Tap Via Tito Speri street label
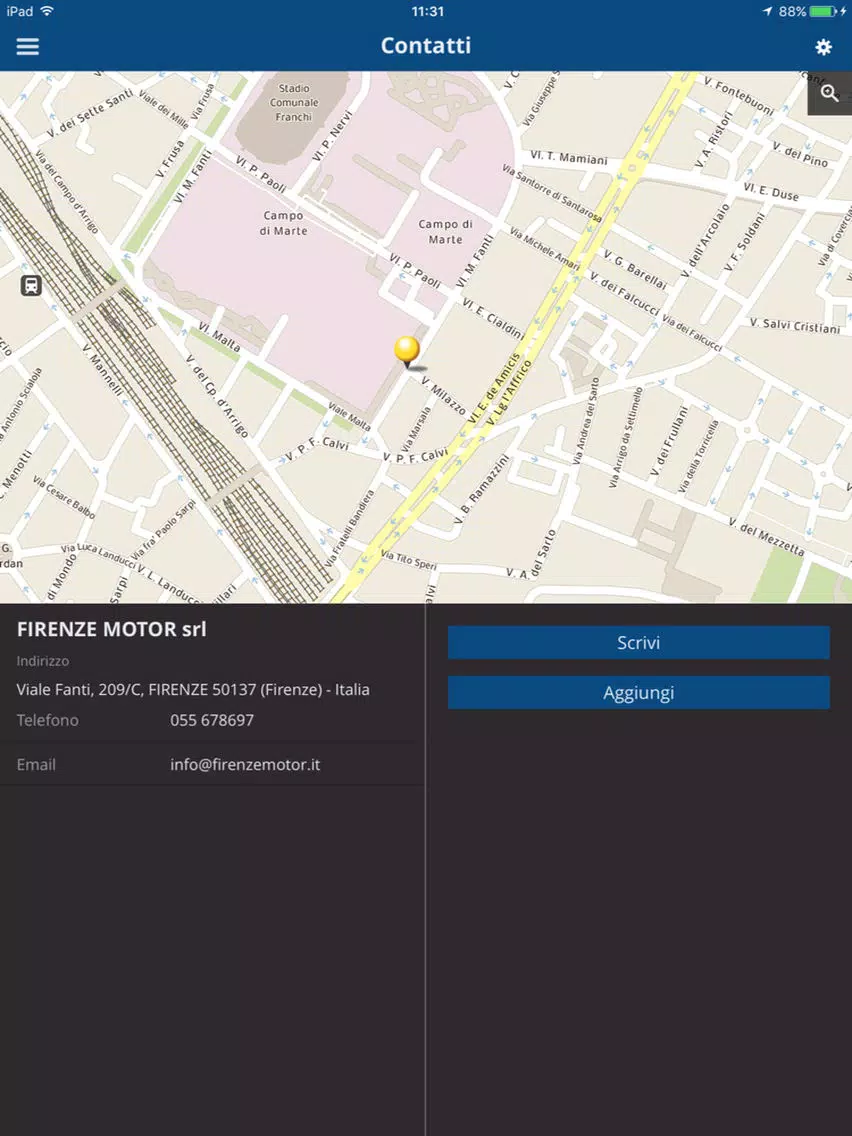Viewport: 852px width, 1136px height. tap(409, 559)
